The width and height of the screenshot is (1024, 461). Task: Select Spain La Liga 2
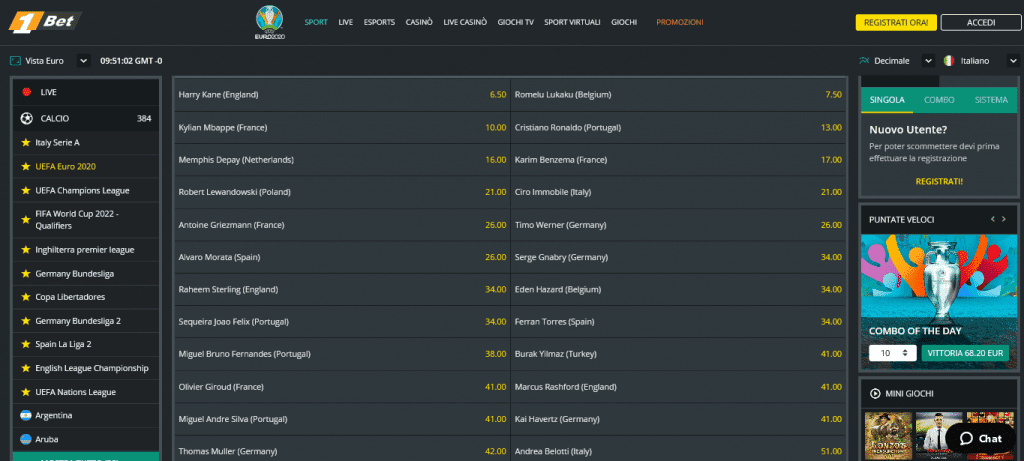pyautogui.click(x=86, y=344)
